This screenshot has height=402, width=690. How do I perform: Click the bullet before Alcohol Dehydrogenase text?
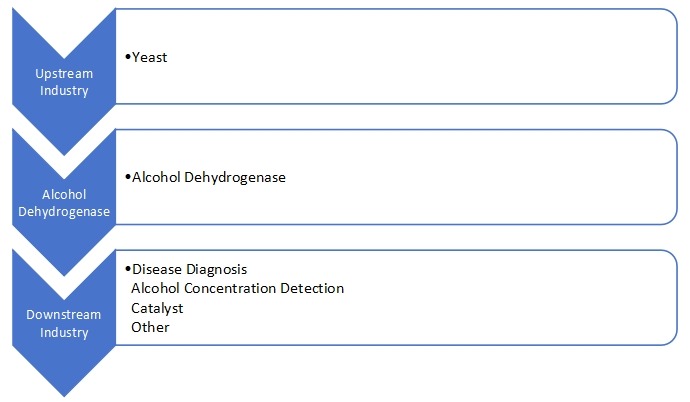coord(128,177)
